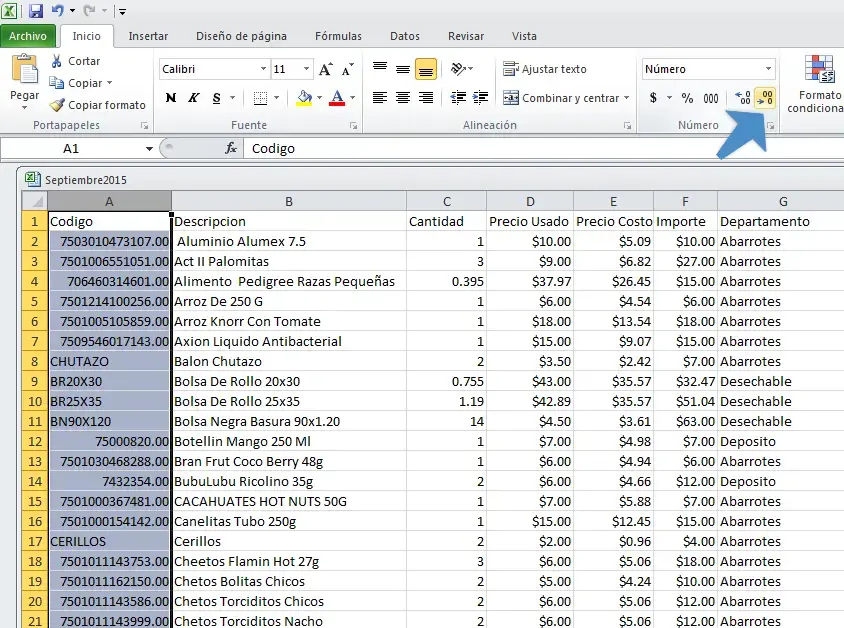844x628 pixels.
Task: Toggle italic (K) formatting
Action: coord(193,98)
